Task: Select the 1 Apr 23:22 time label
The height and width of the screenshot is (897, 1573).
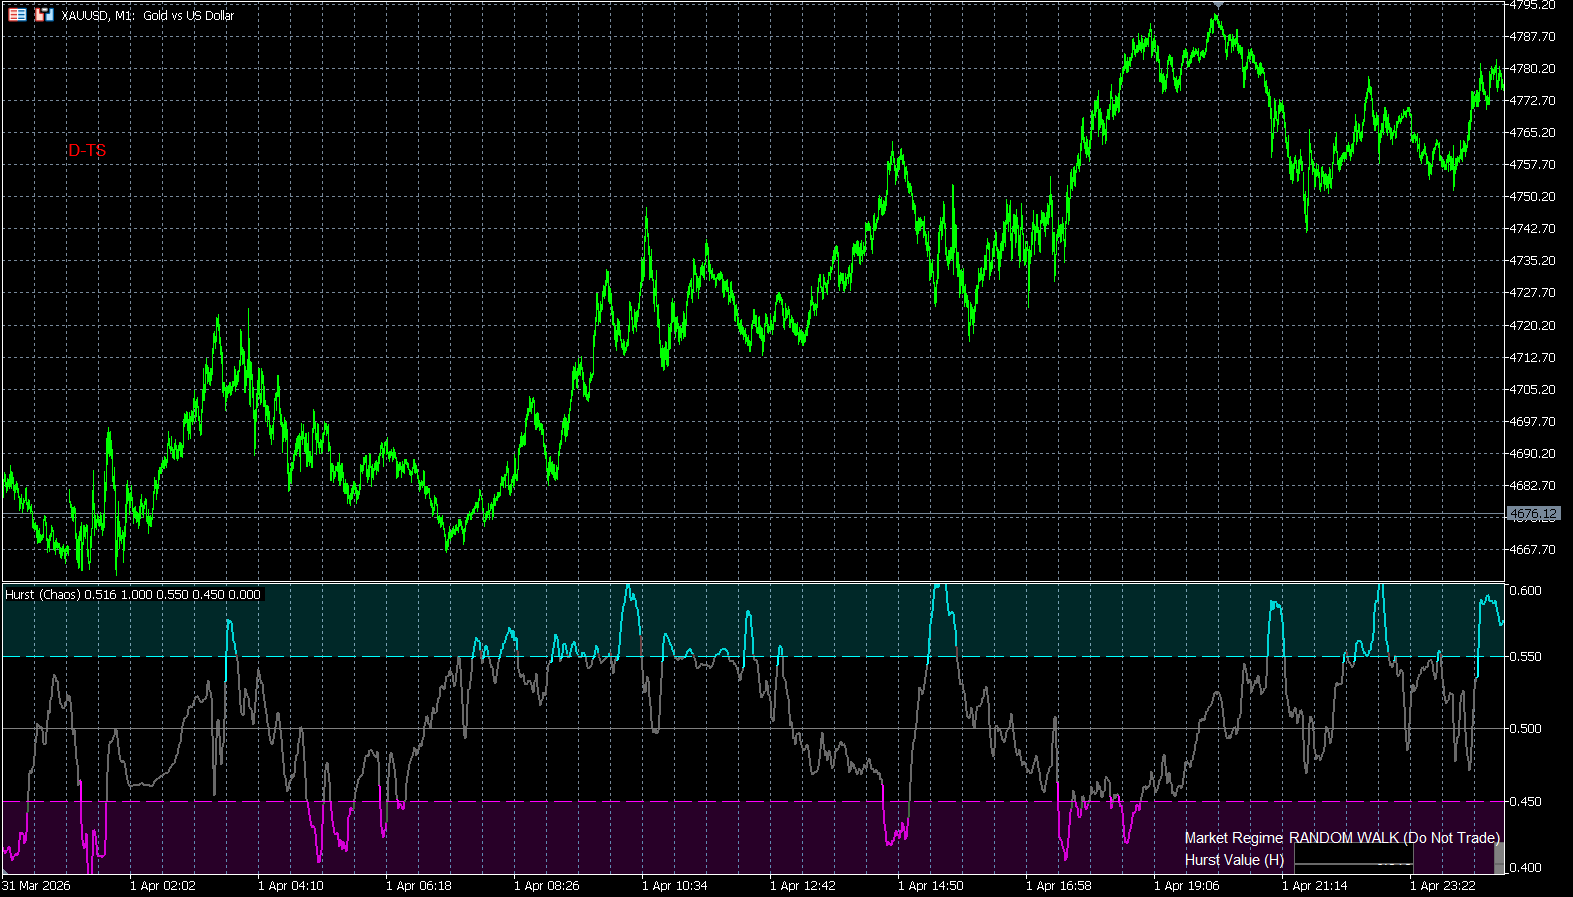Action: coord(1442,885)
